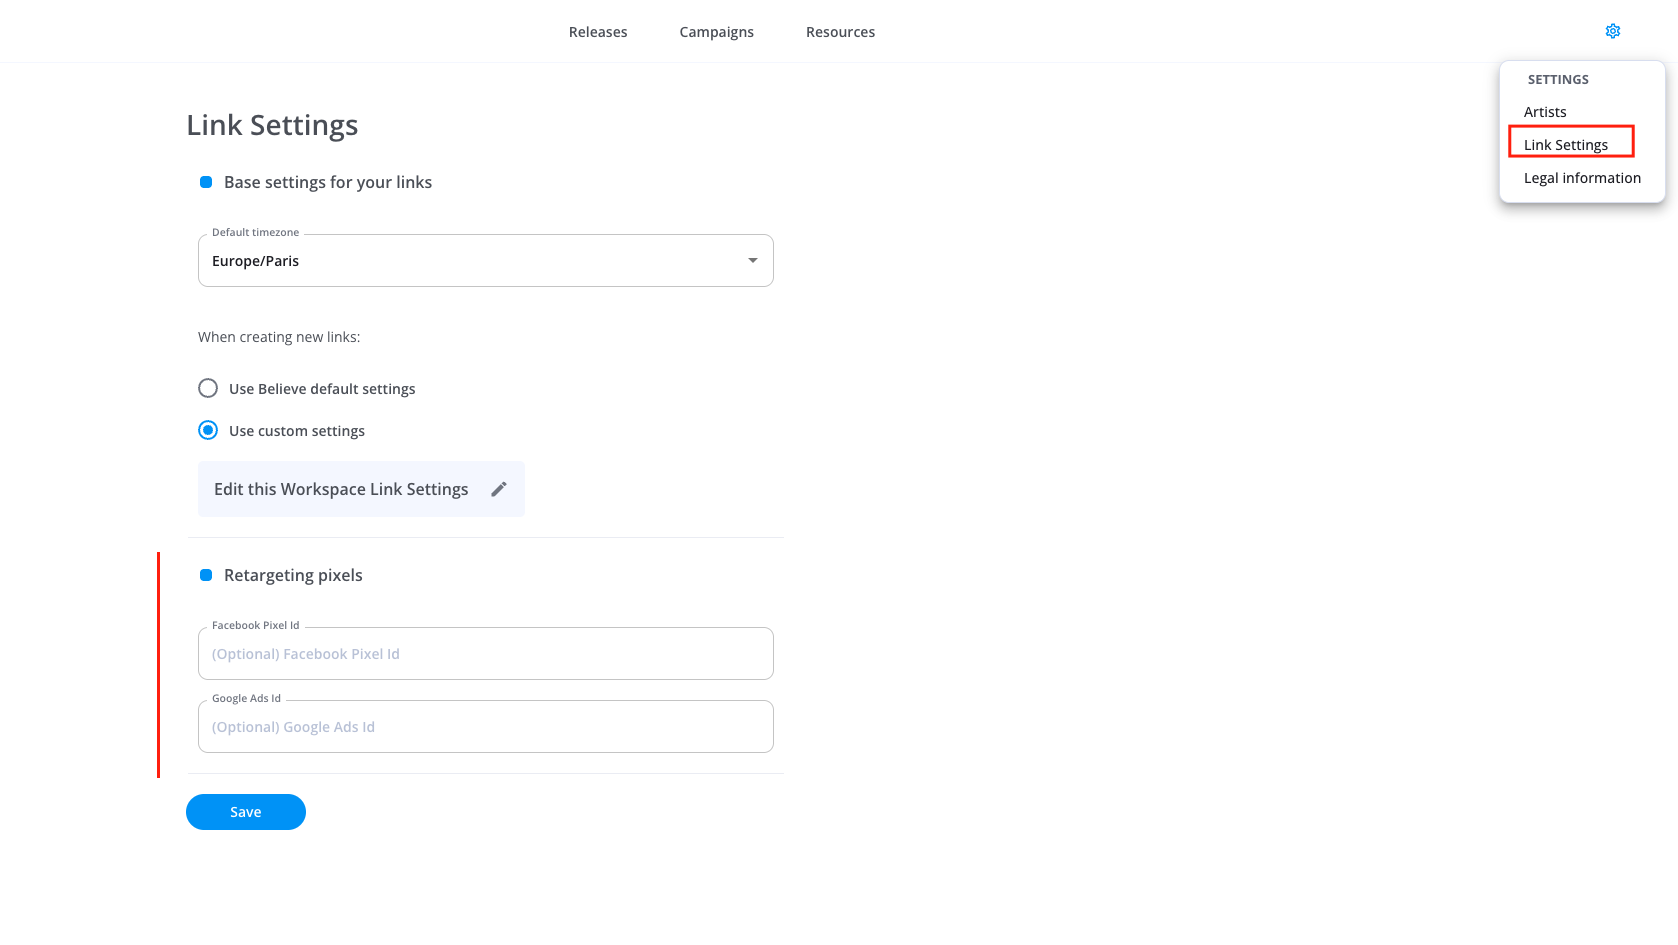Viewport: 1678px width, 945px height.
Task: Open the settings gear icon
Action: pos(1612,31)
